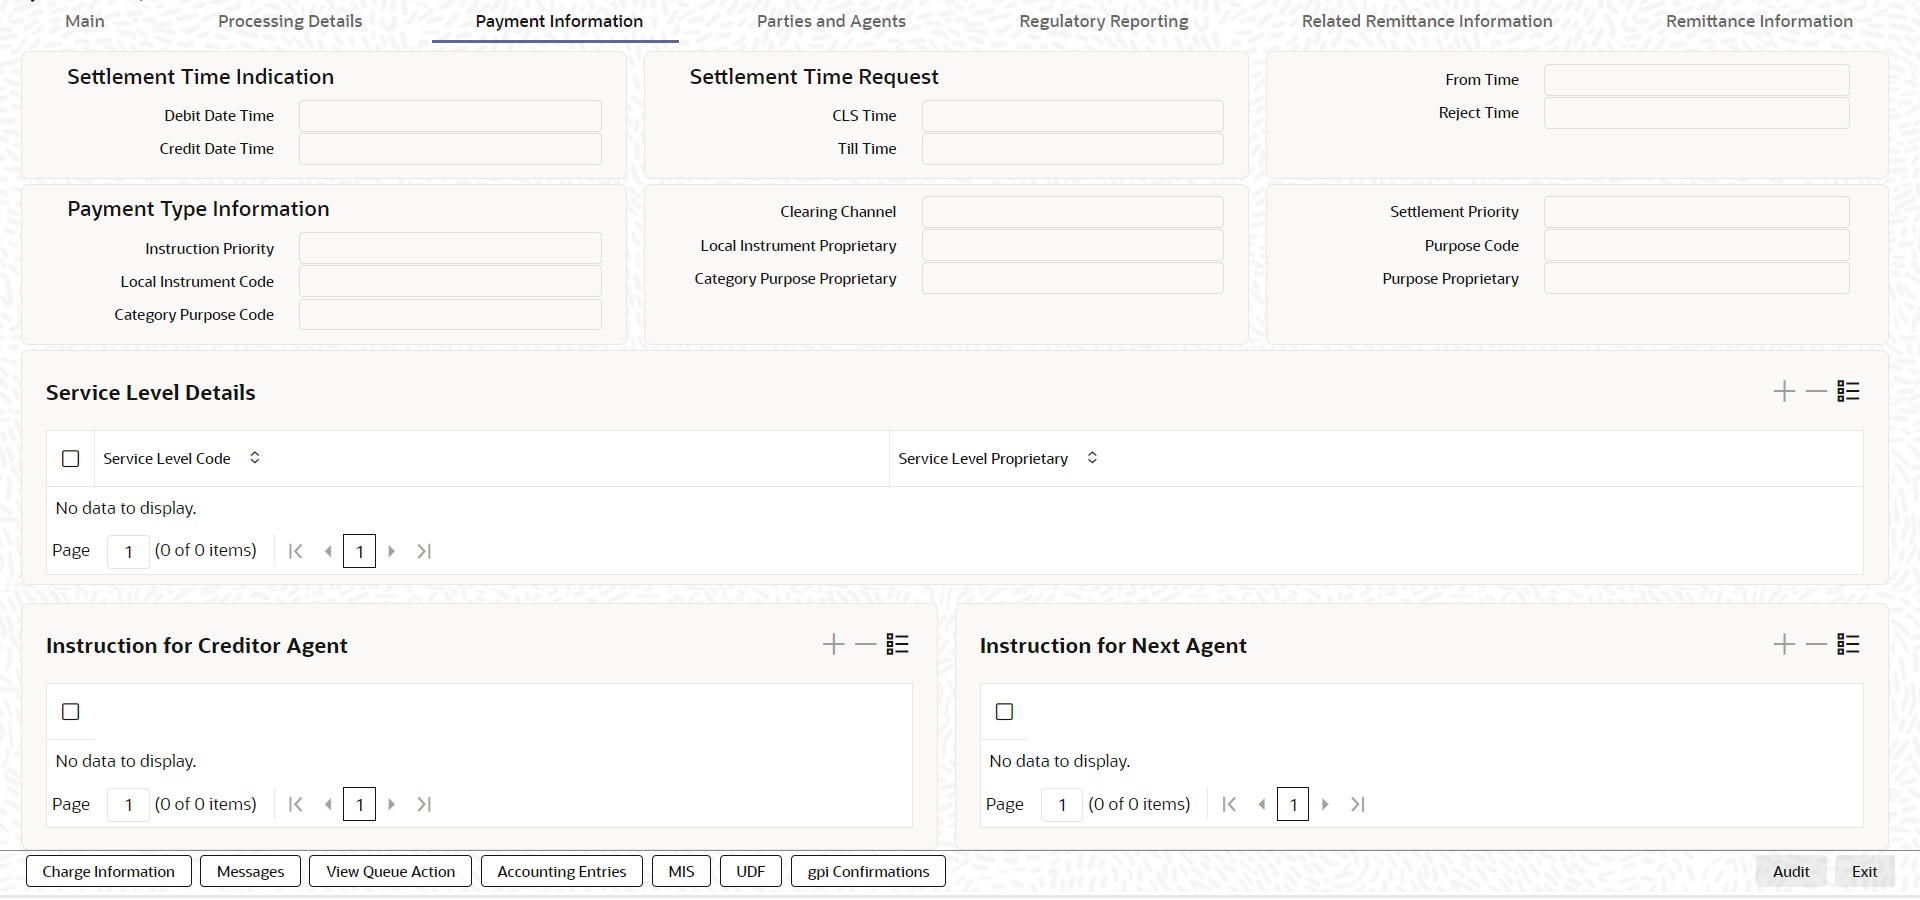Open the Remittance Information tab

pos(1759,21)
